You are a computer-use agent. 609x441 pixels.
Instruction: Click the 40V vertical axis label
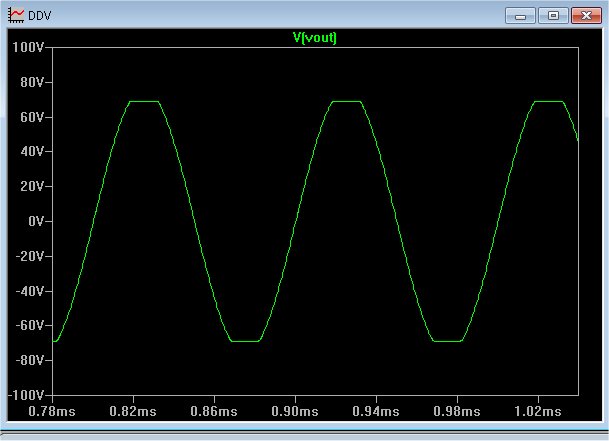point(32,151)
